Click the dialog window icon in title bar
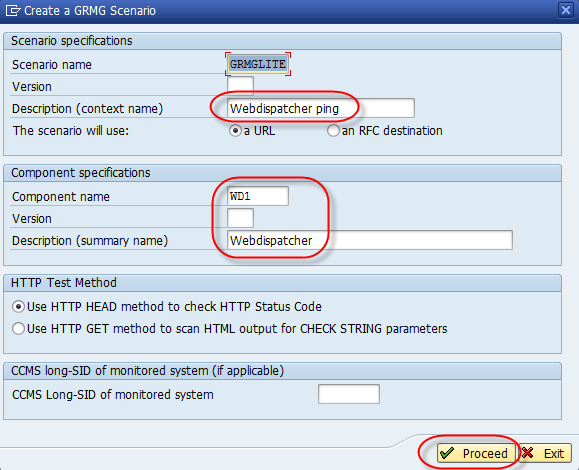 [x=13, y=10]
